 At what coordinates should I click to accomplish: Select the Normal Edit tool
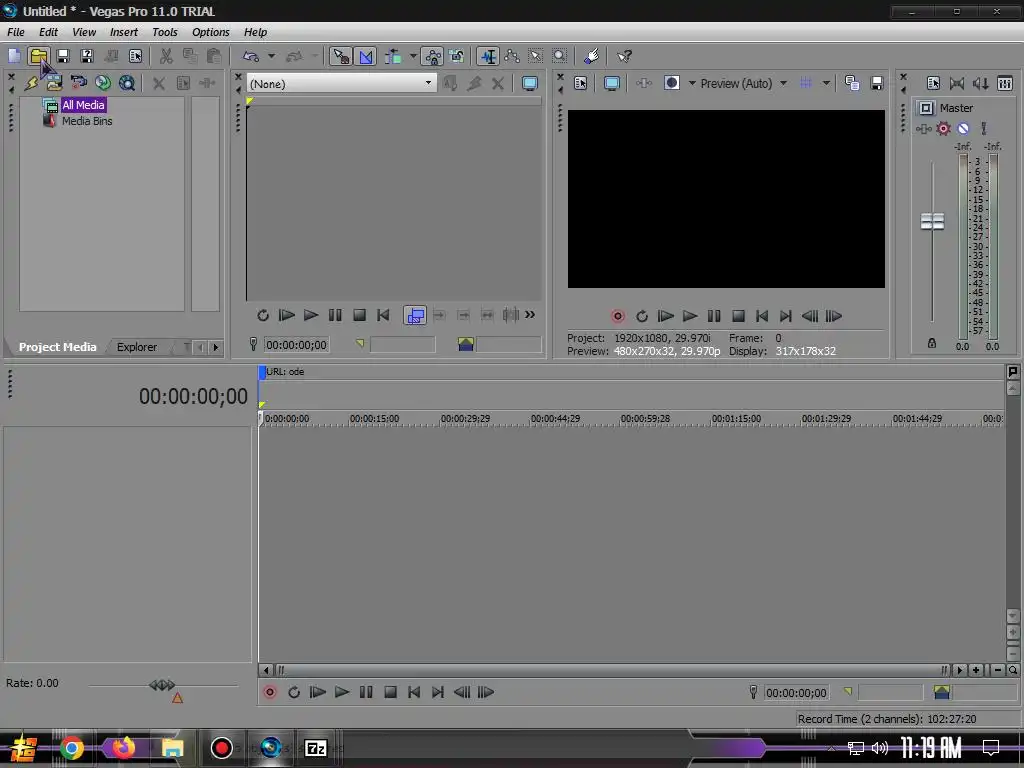(488, 56)
